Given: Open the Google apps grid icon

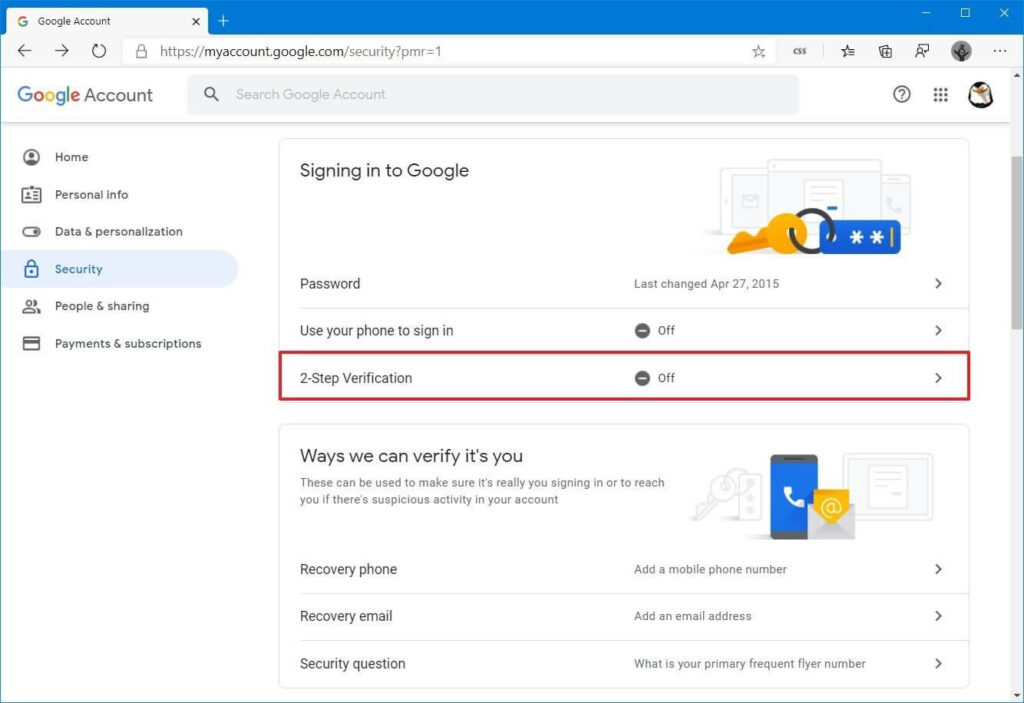Looking at the screenshot, I should click(940, 94).
